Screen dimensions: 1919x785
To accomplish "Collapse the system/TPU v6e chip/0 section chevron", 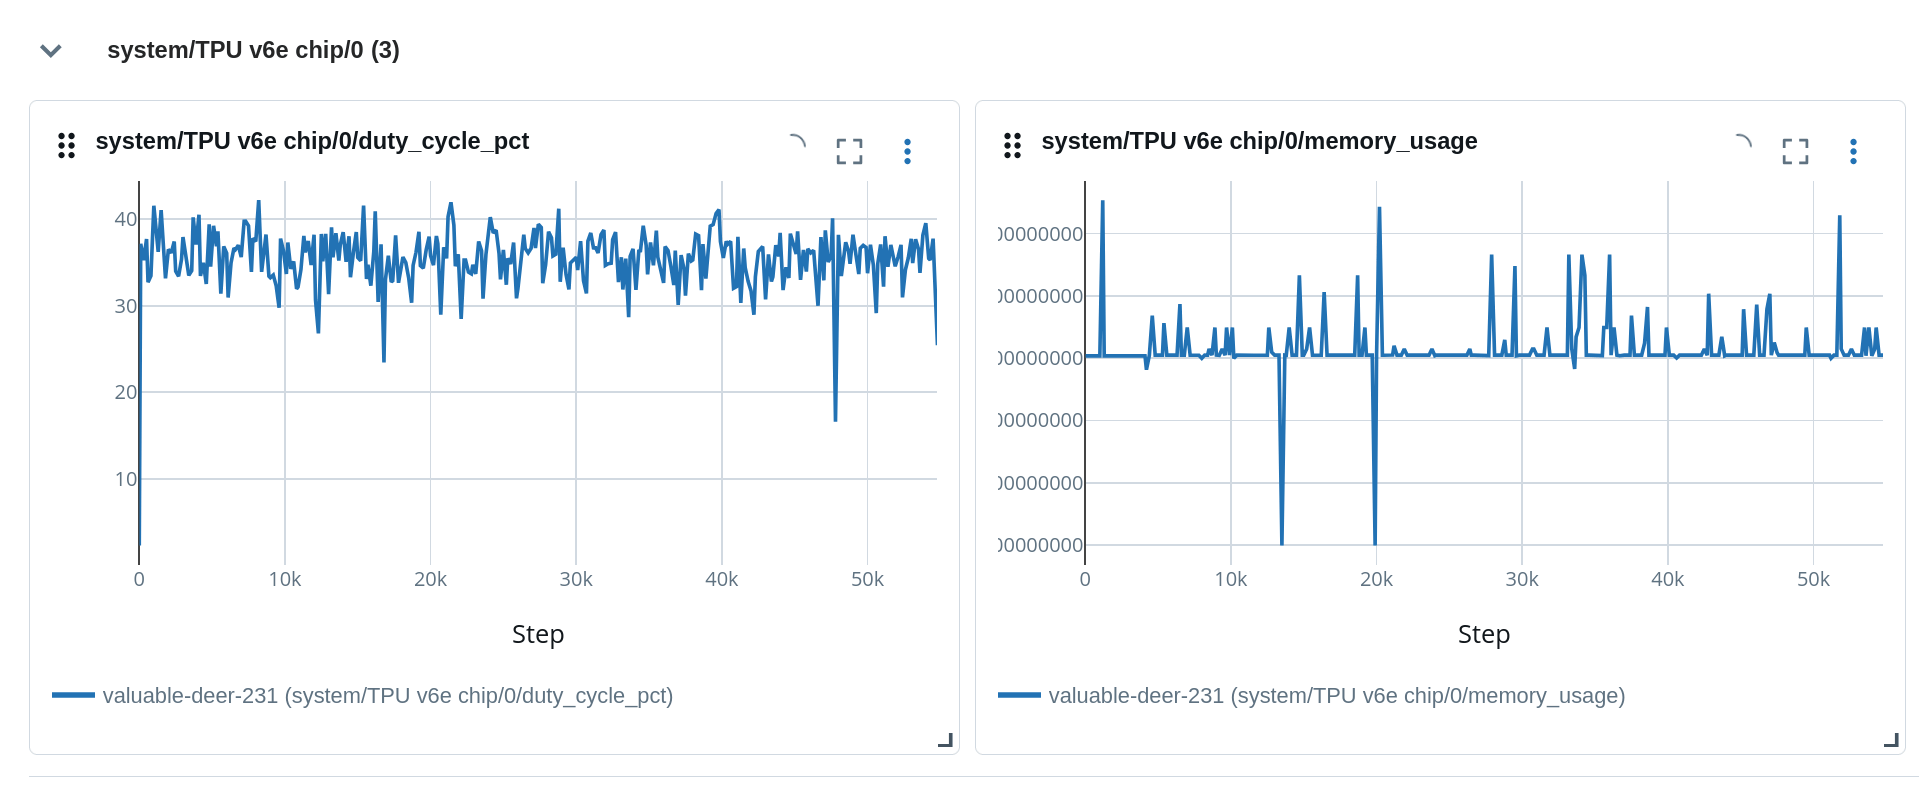I will (x=51, y=51).
